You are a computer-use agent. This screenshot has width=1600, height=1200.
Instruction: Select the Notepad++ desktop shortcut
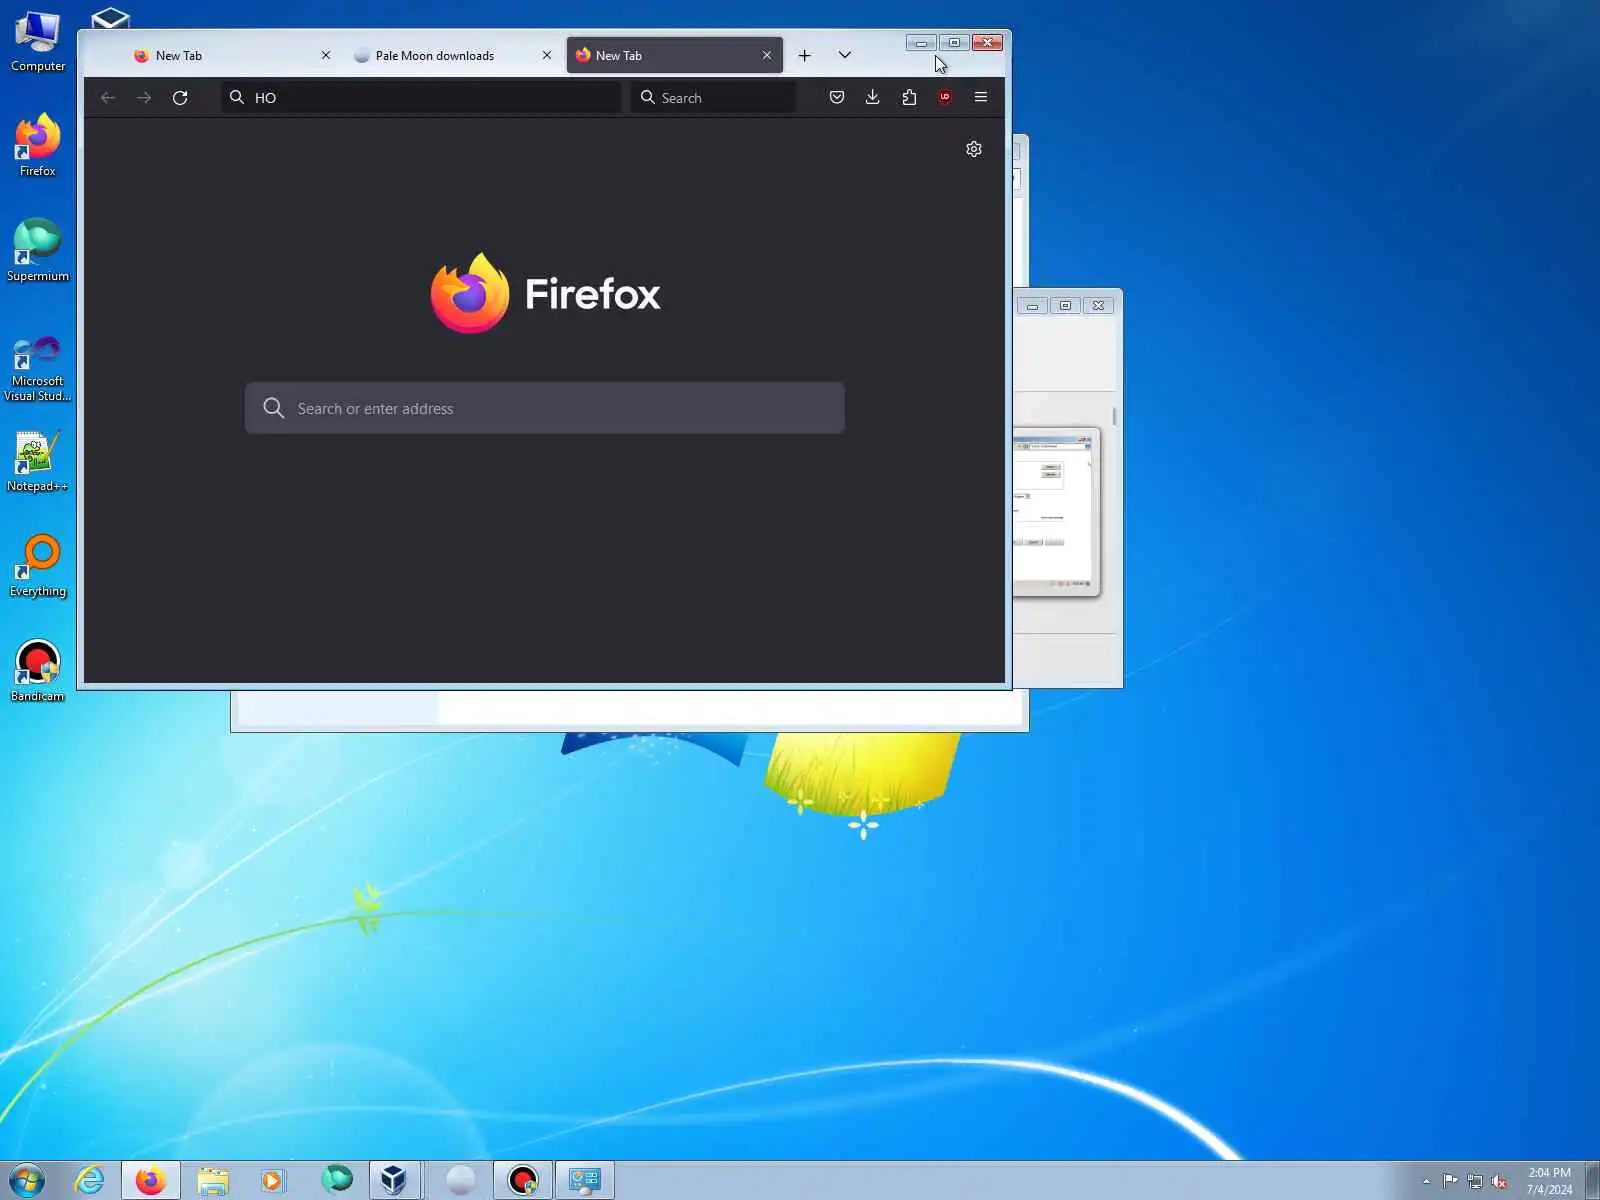(x=38, y=461)
